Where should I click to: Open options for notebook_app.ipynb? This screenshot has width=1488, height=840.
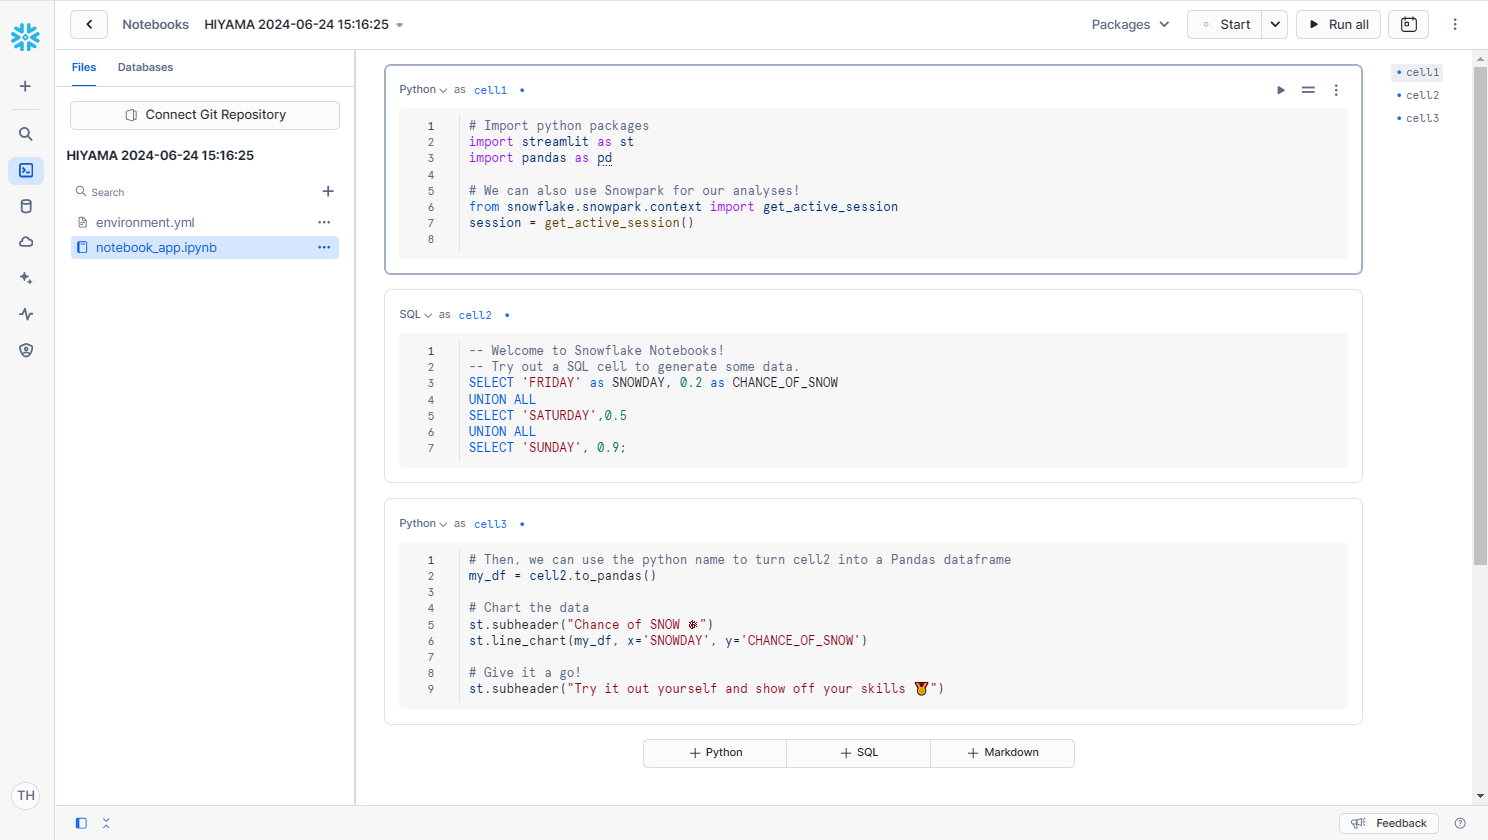pyautogui.click(x=324, y=247)
